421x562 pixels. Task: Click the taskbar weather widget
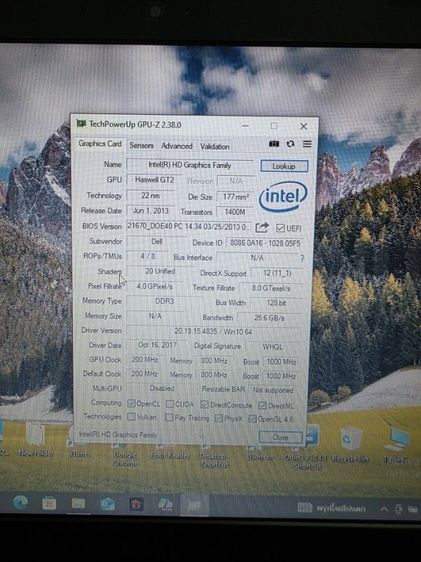pyautogui.click(x=332, y=508)
